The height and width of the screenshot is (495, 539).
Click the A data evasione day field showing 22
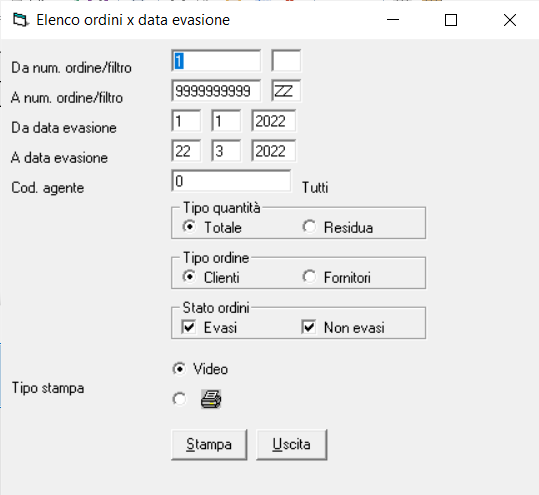point(186,151)
